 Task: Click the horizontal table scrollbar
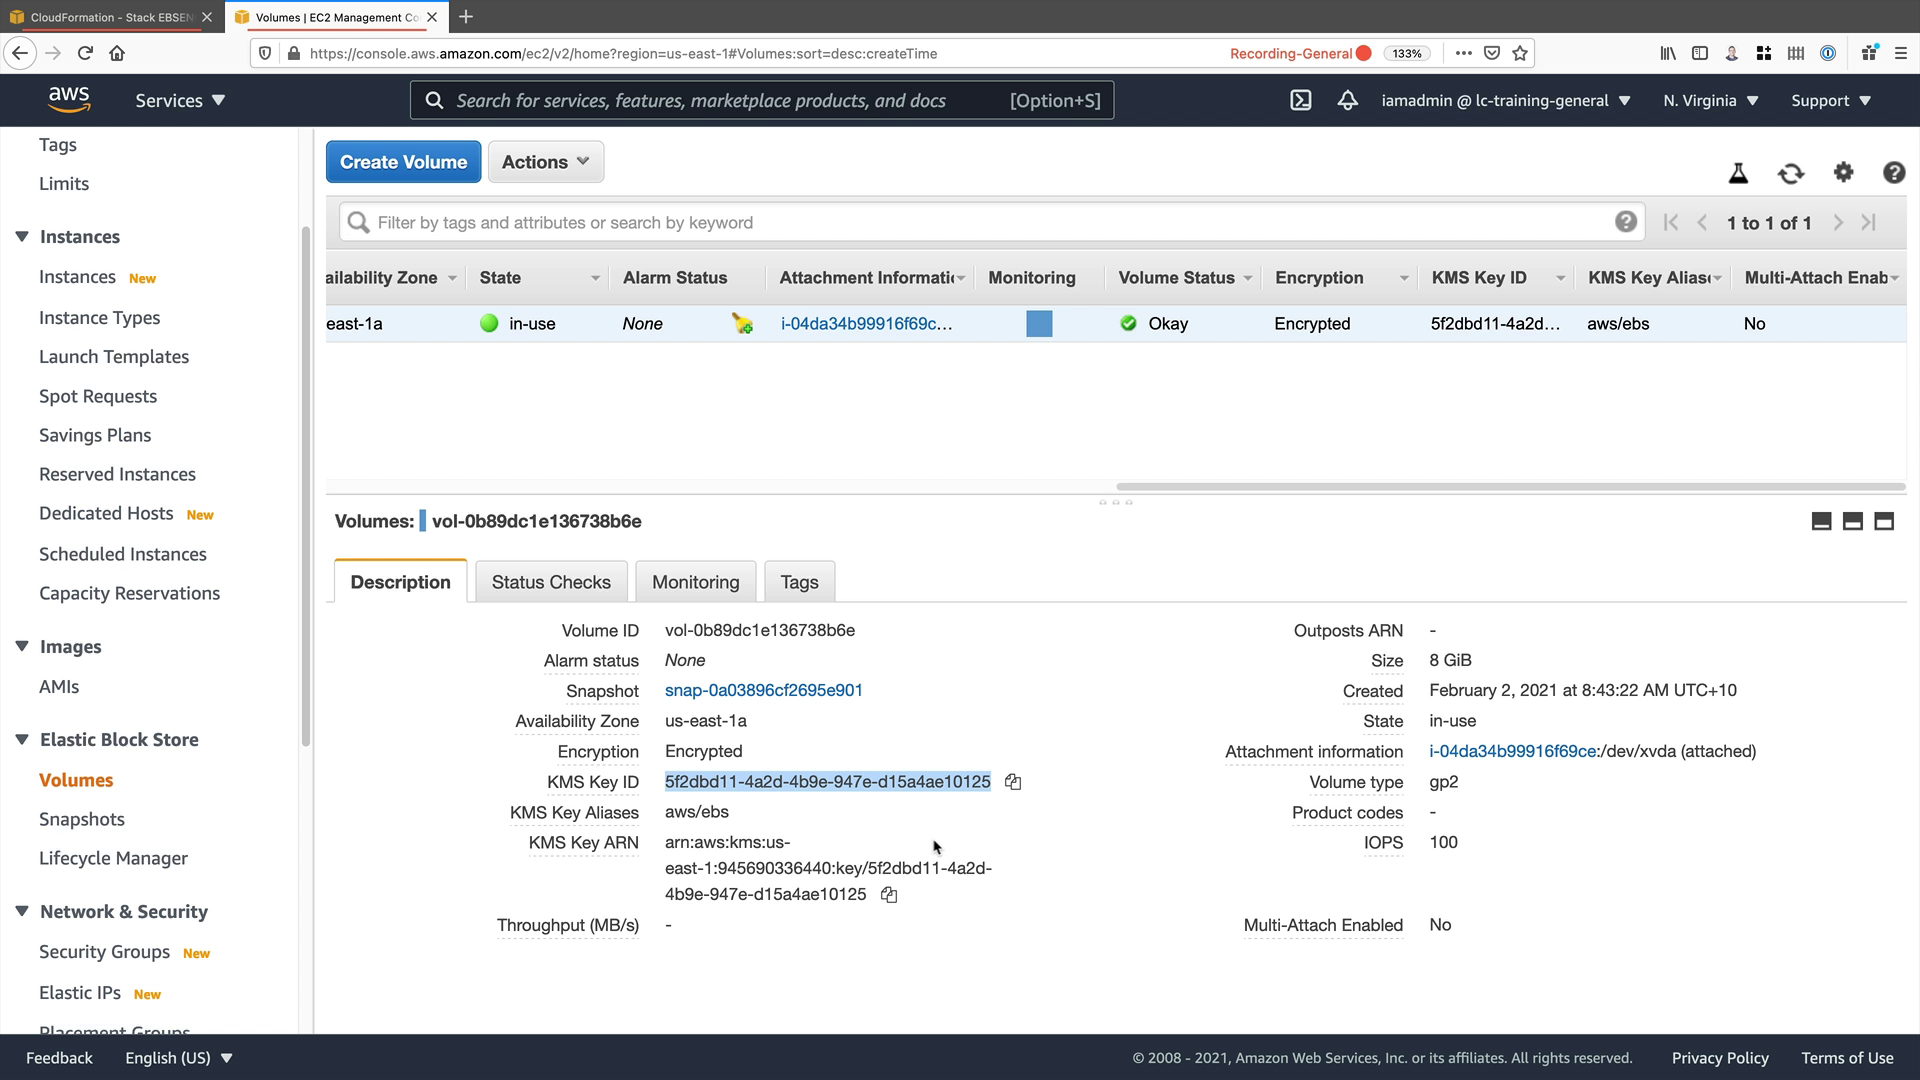point(1510,487)
